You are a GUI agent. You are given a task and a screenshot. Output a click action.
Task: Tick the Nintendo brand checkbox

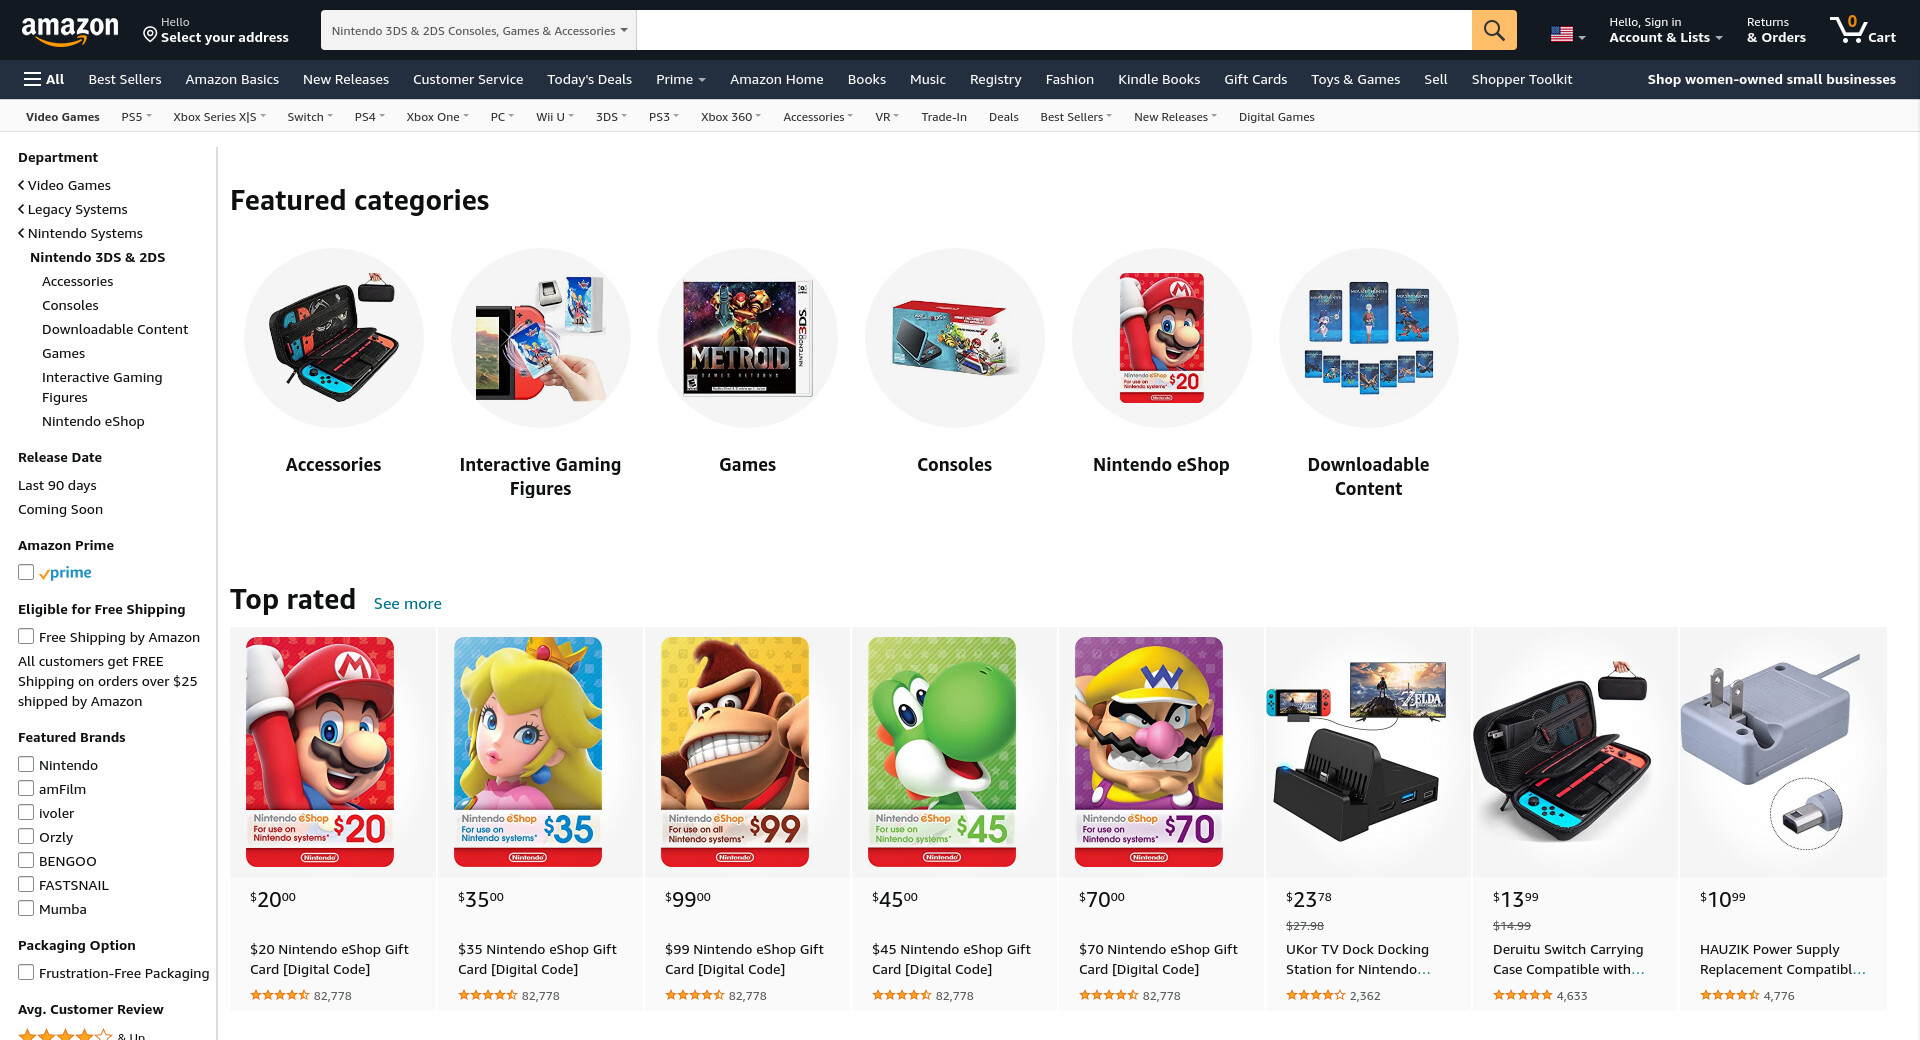point(26,764)
